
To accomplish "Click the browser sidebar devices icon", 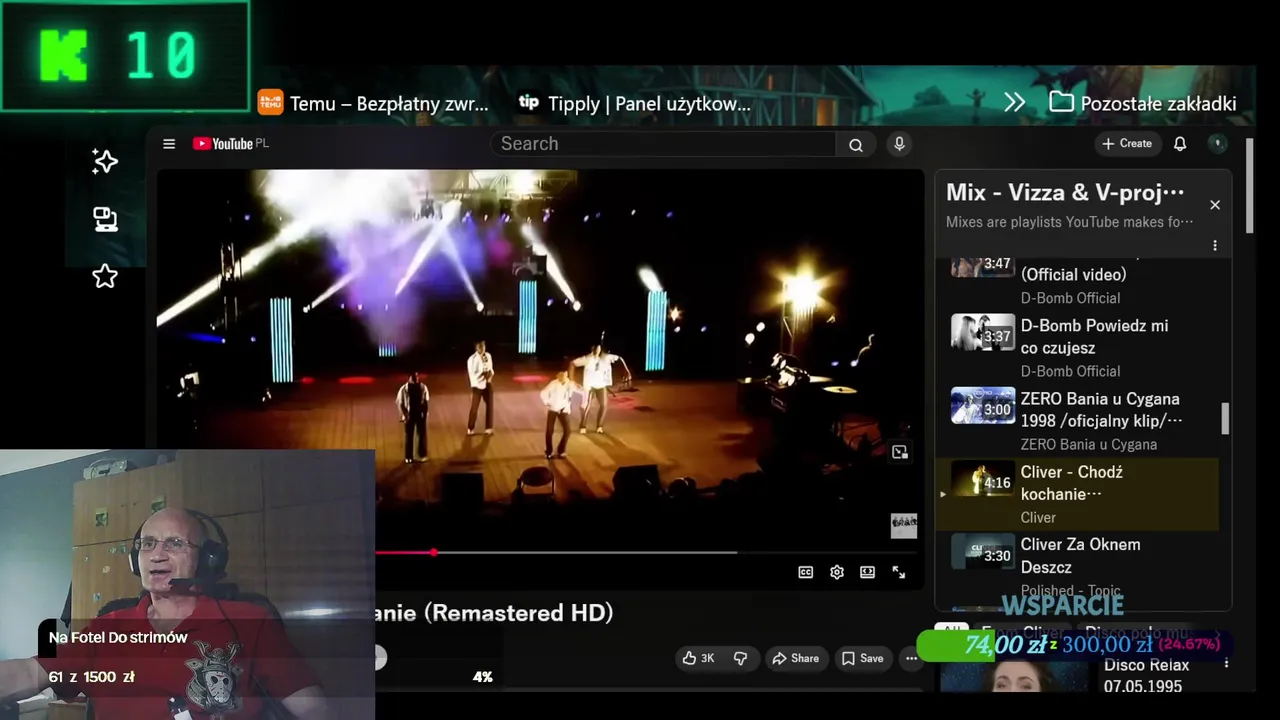I will pos(105,219).
